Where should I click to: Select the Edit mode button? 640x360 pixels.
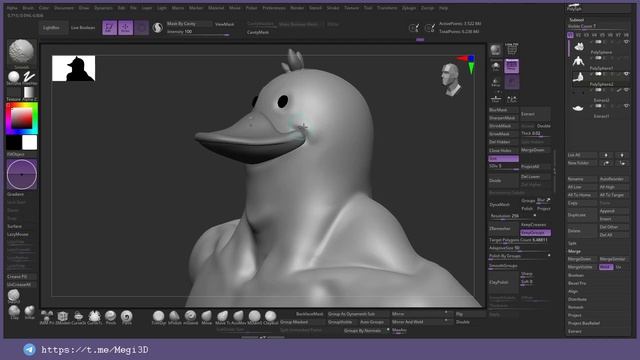click(109, 28)
